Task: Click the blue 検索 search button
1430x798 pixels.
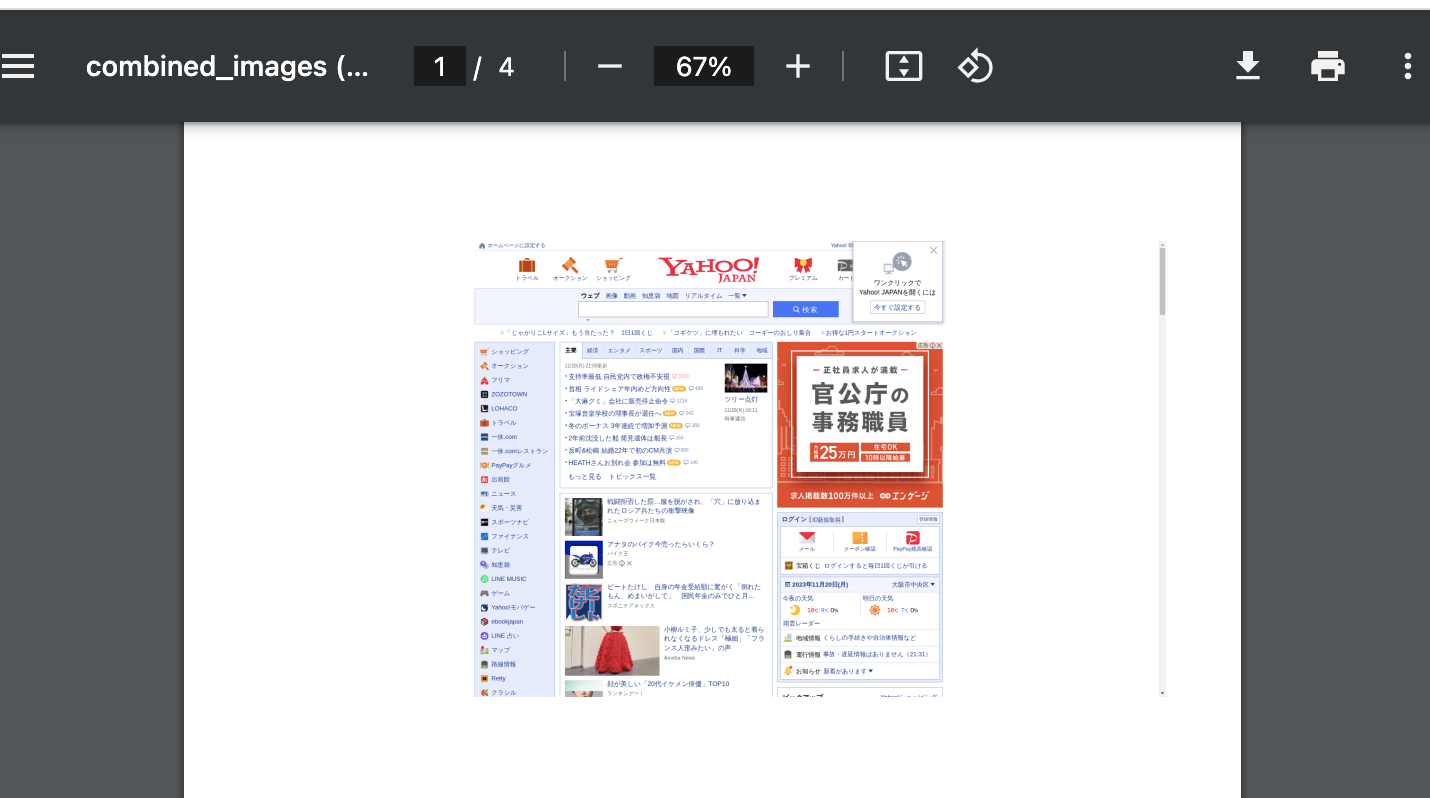Action: [x=805, y=310]
